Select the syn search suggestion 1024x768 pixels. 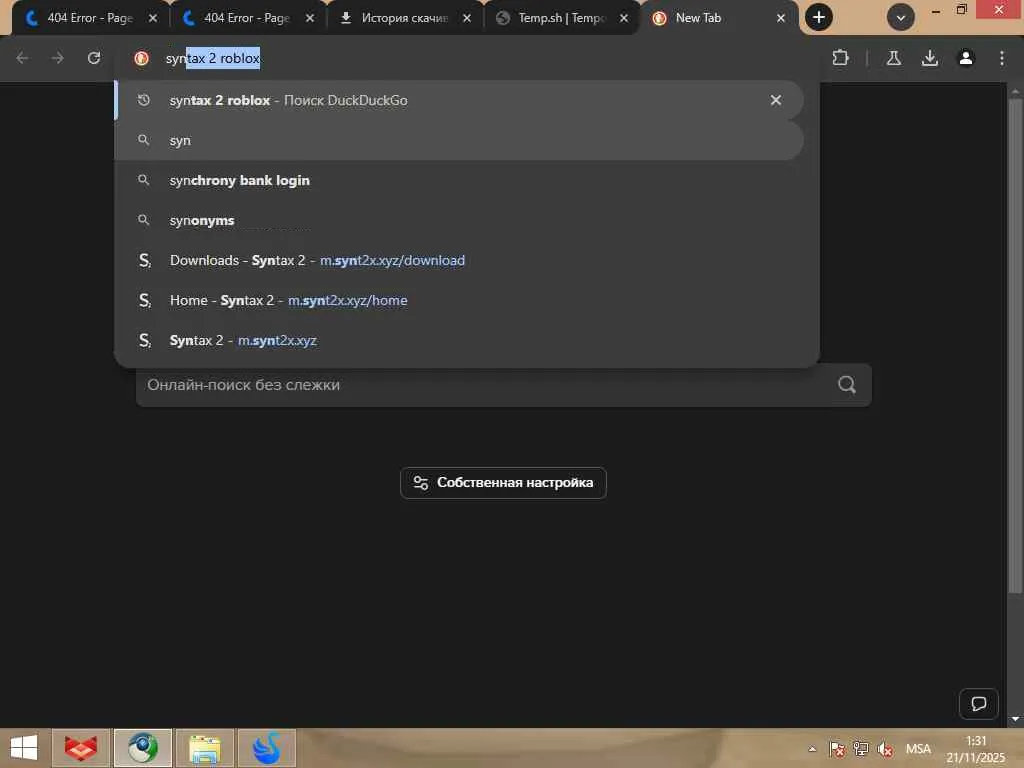coord(458,140)
